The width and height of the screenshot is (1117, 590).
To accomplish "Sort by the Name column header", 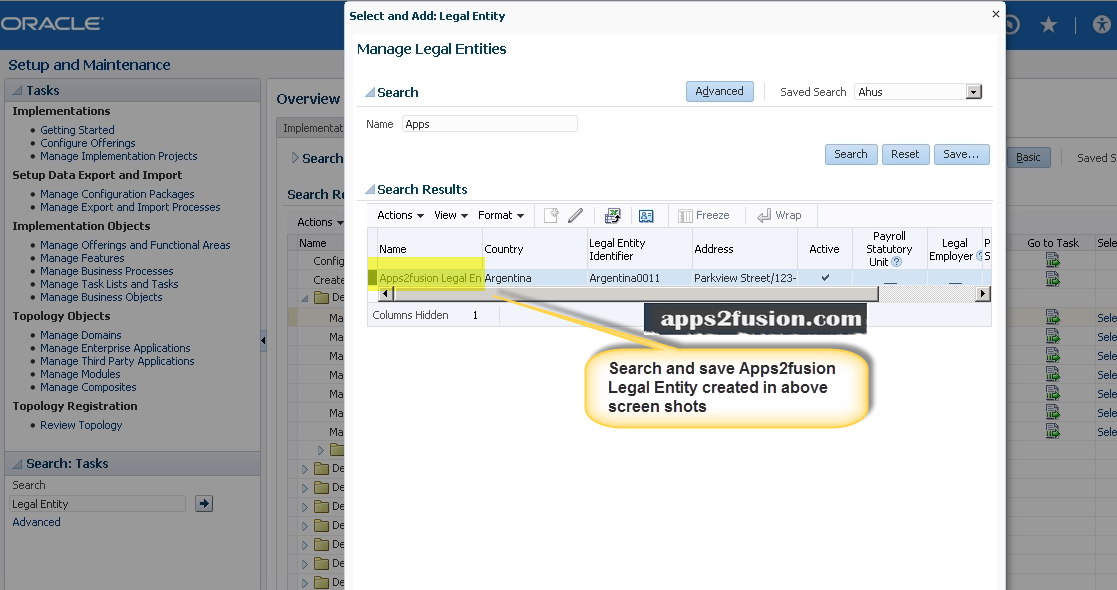I will [x=429, y=249].
